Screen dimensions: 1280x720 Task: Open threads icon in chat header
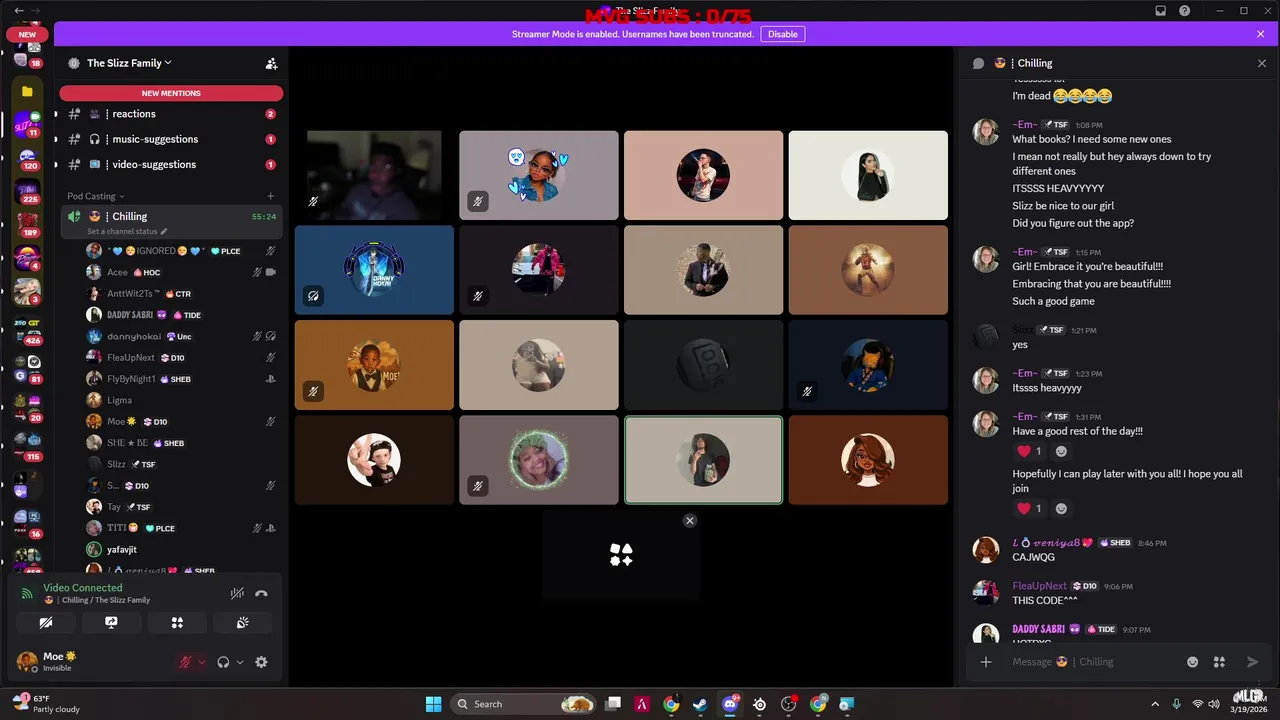[978, 63]
